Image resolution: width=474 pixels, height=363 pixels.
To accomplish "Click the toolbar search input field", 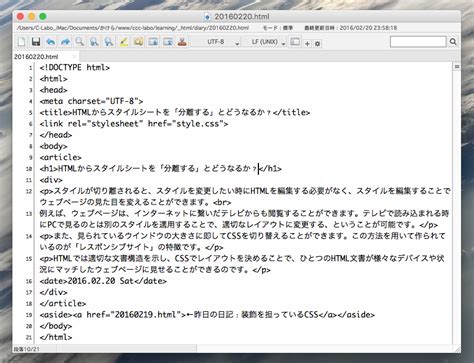I will (418, 42).
